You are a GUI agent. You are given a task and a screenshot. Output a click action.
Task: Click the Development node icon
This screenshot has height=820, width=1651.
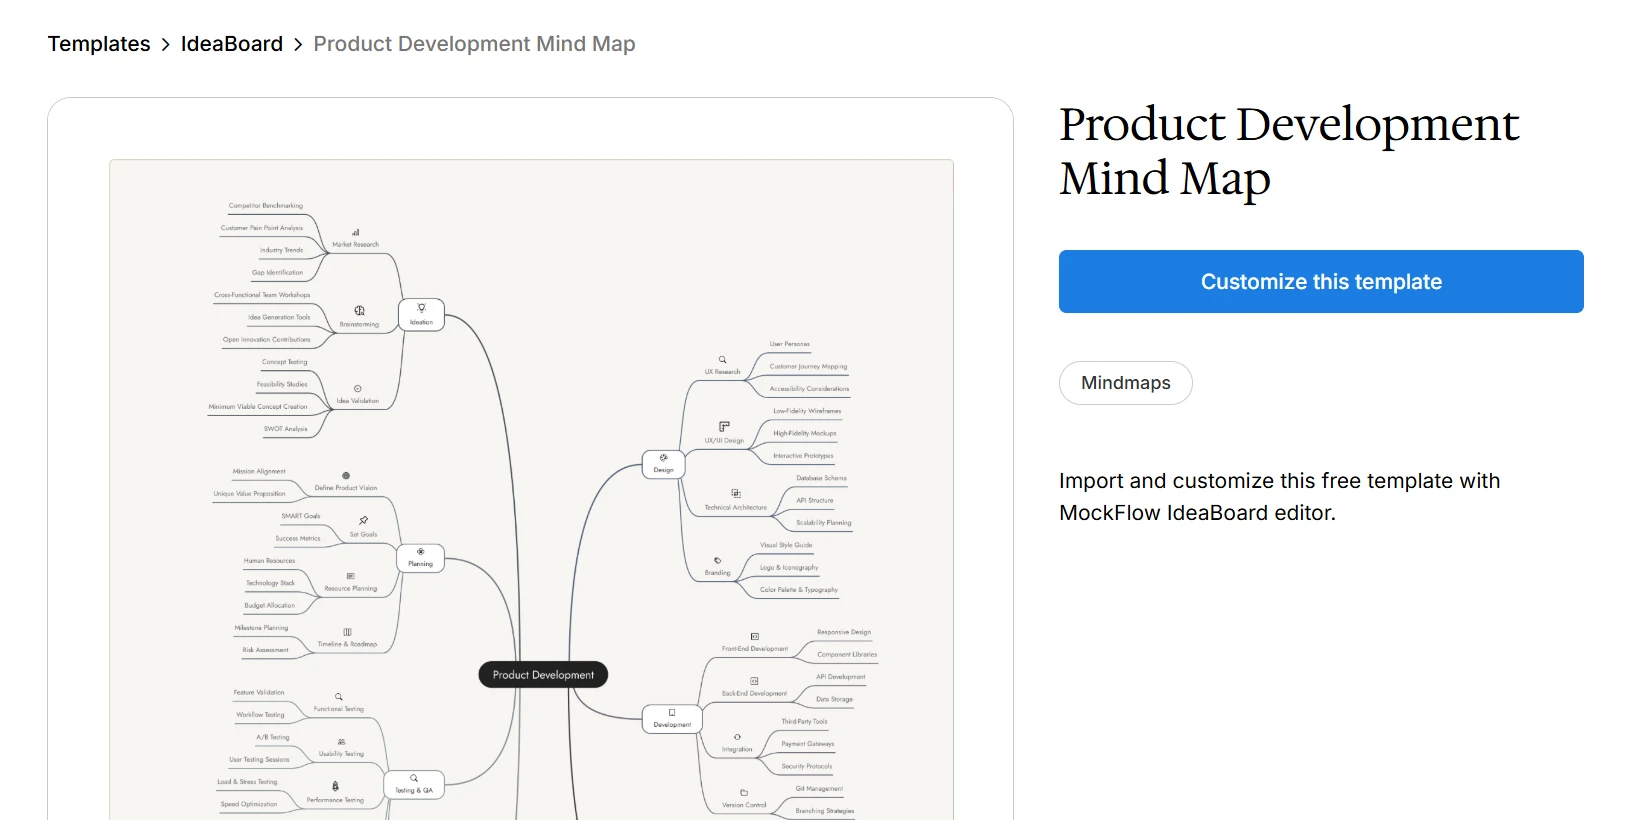672,712
